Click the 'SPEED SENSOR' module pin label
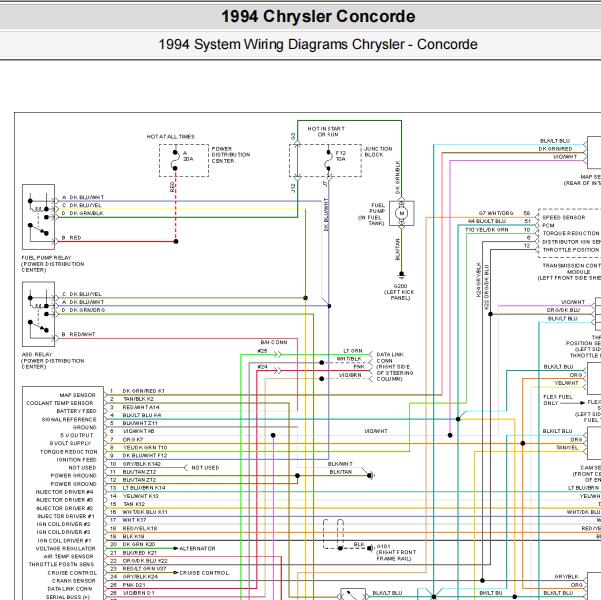The height and width of the screenshot is (600, 601). pos(564,217)
